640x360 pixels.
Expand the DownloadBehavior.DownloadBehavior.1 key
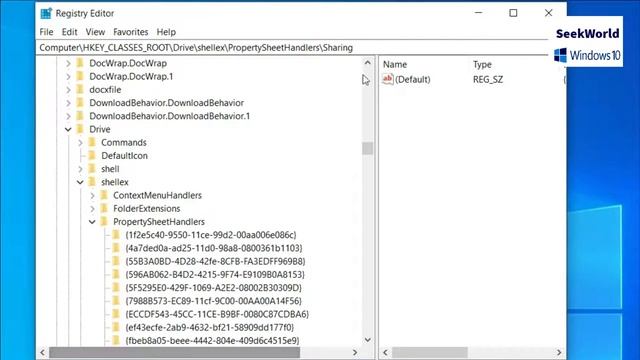click(68, 116)
